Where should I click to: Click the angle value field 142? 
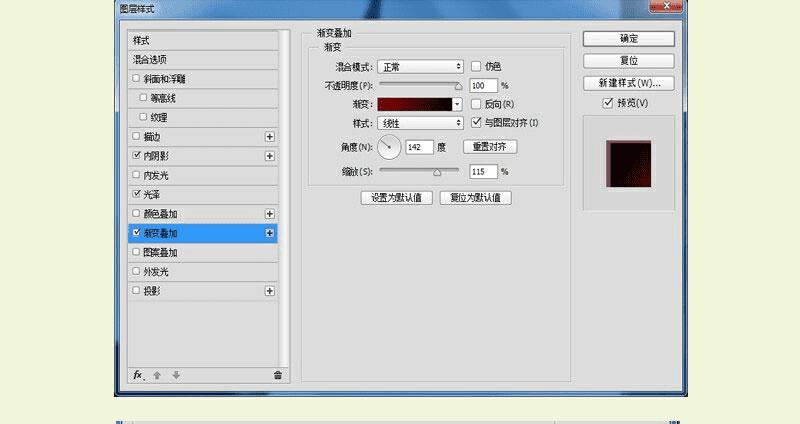pyautogui.click(x=419, y=147)
